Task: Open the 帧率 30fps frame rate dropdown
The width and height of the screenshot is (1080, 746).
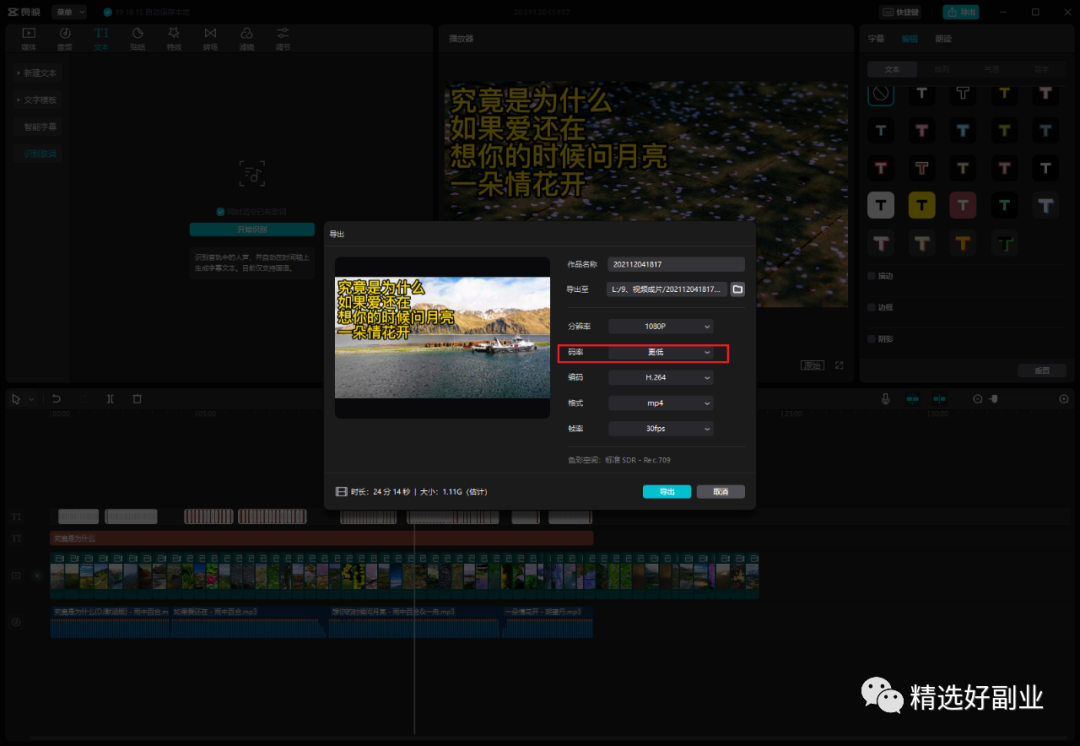Action: (x=661, y=429)
